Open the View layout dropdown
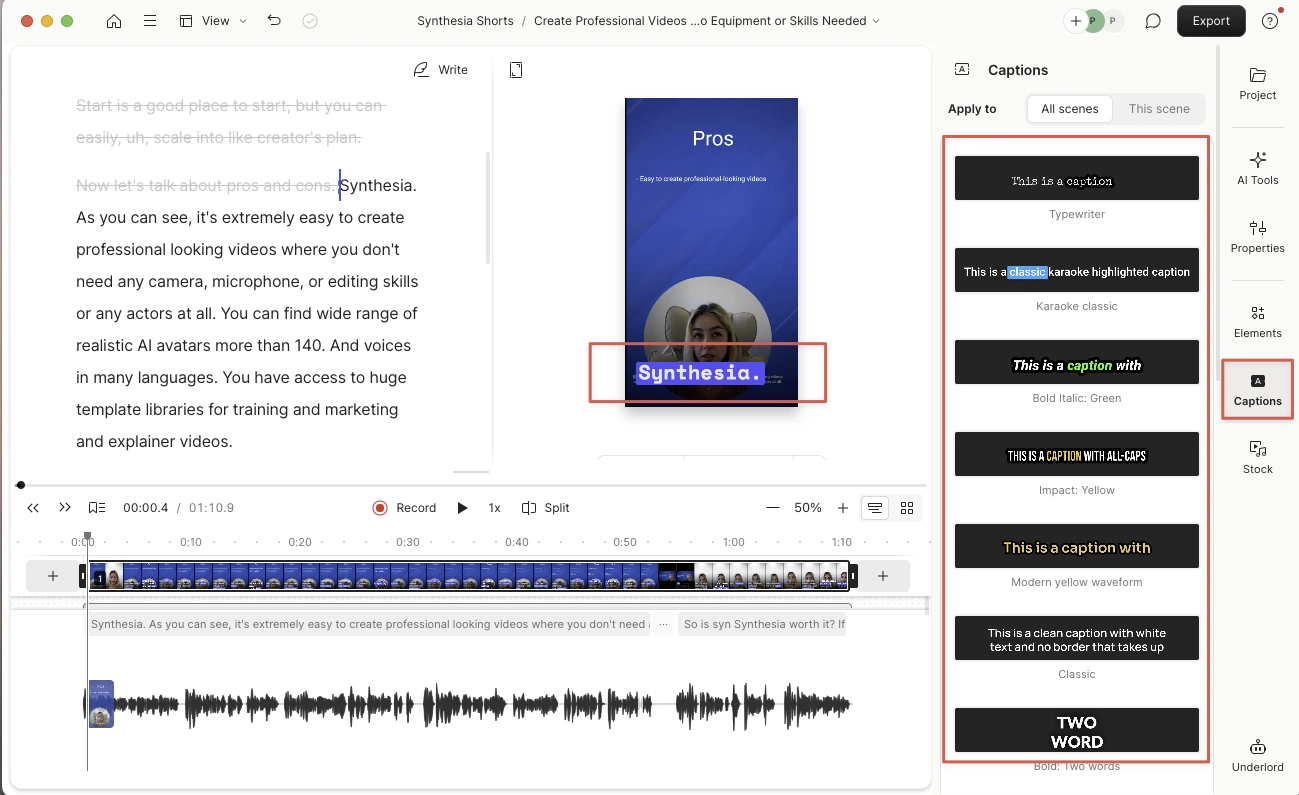Image resolution: width=1299 pixels, height=795 pixels. (213, 21)
